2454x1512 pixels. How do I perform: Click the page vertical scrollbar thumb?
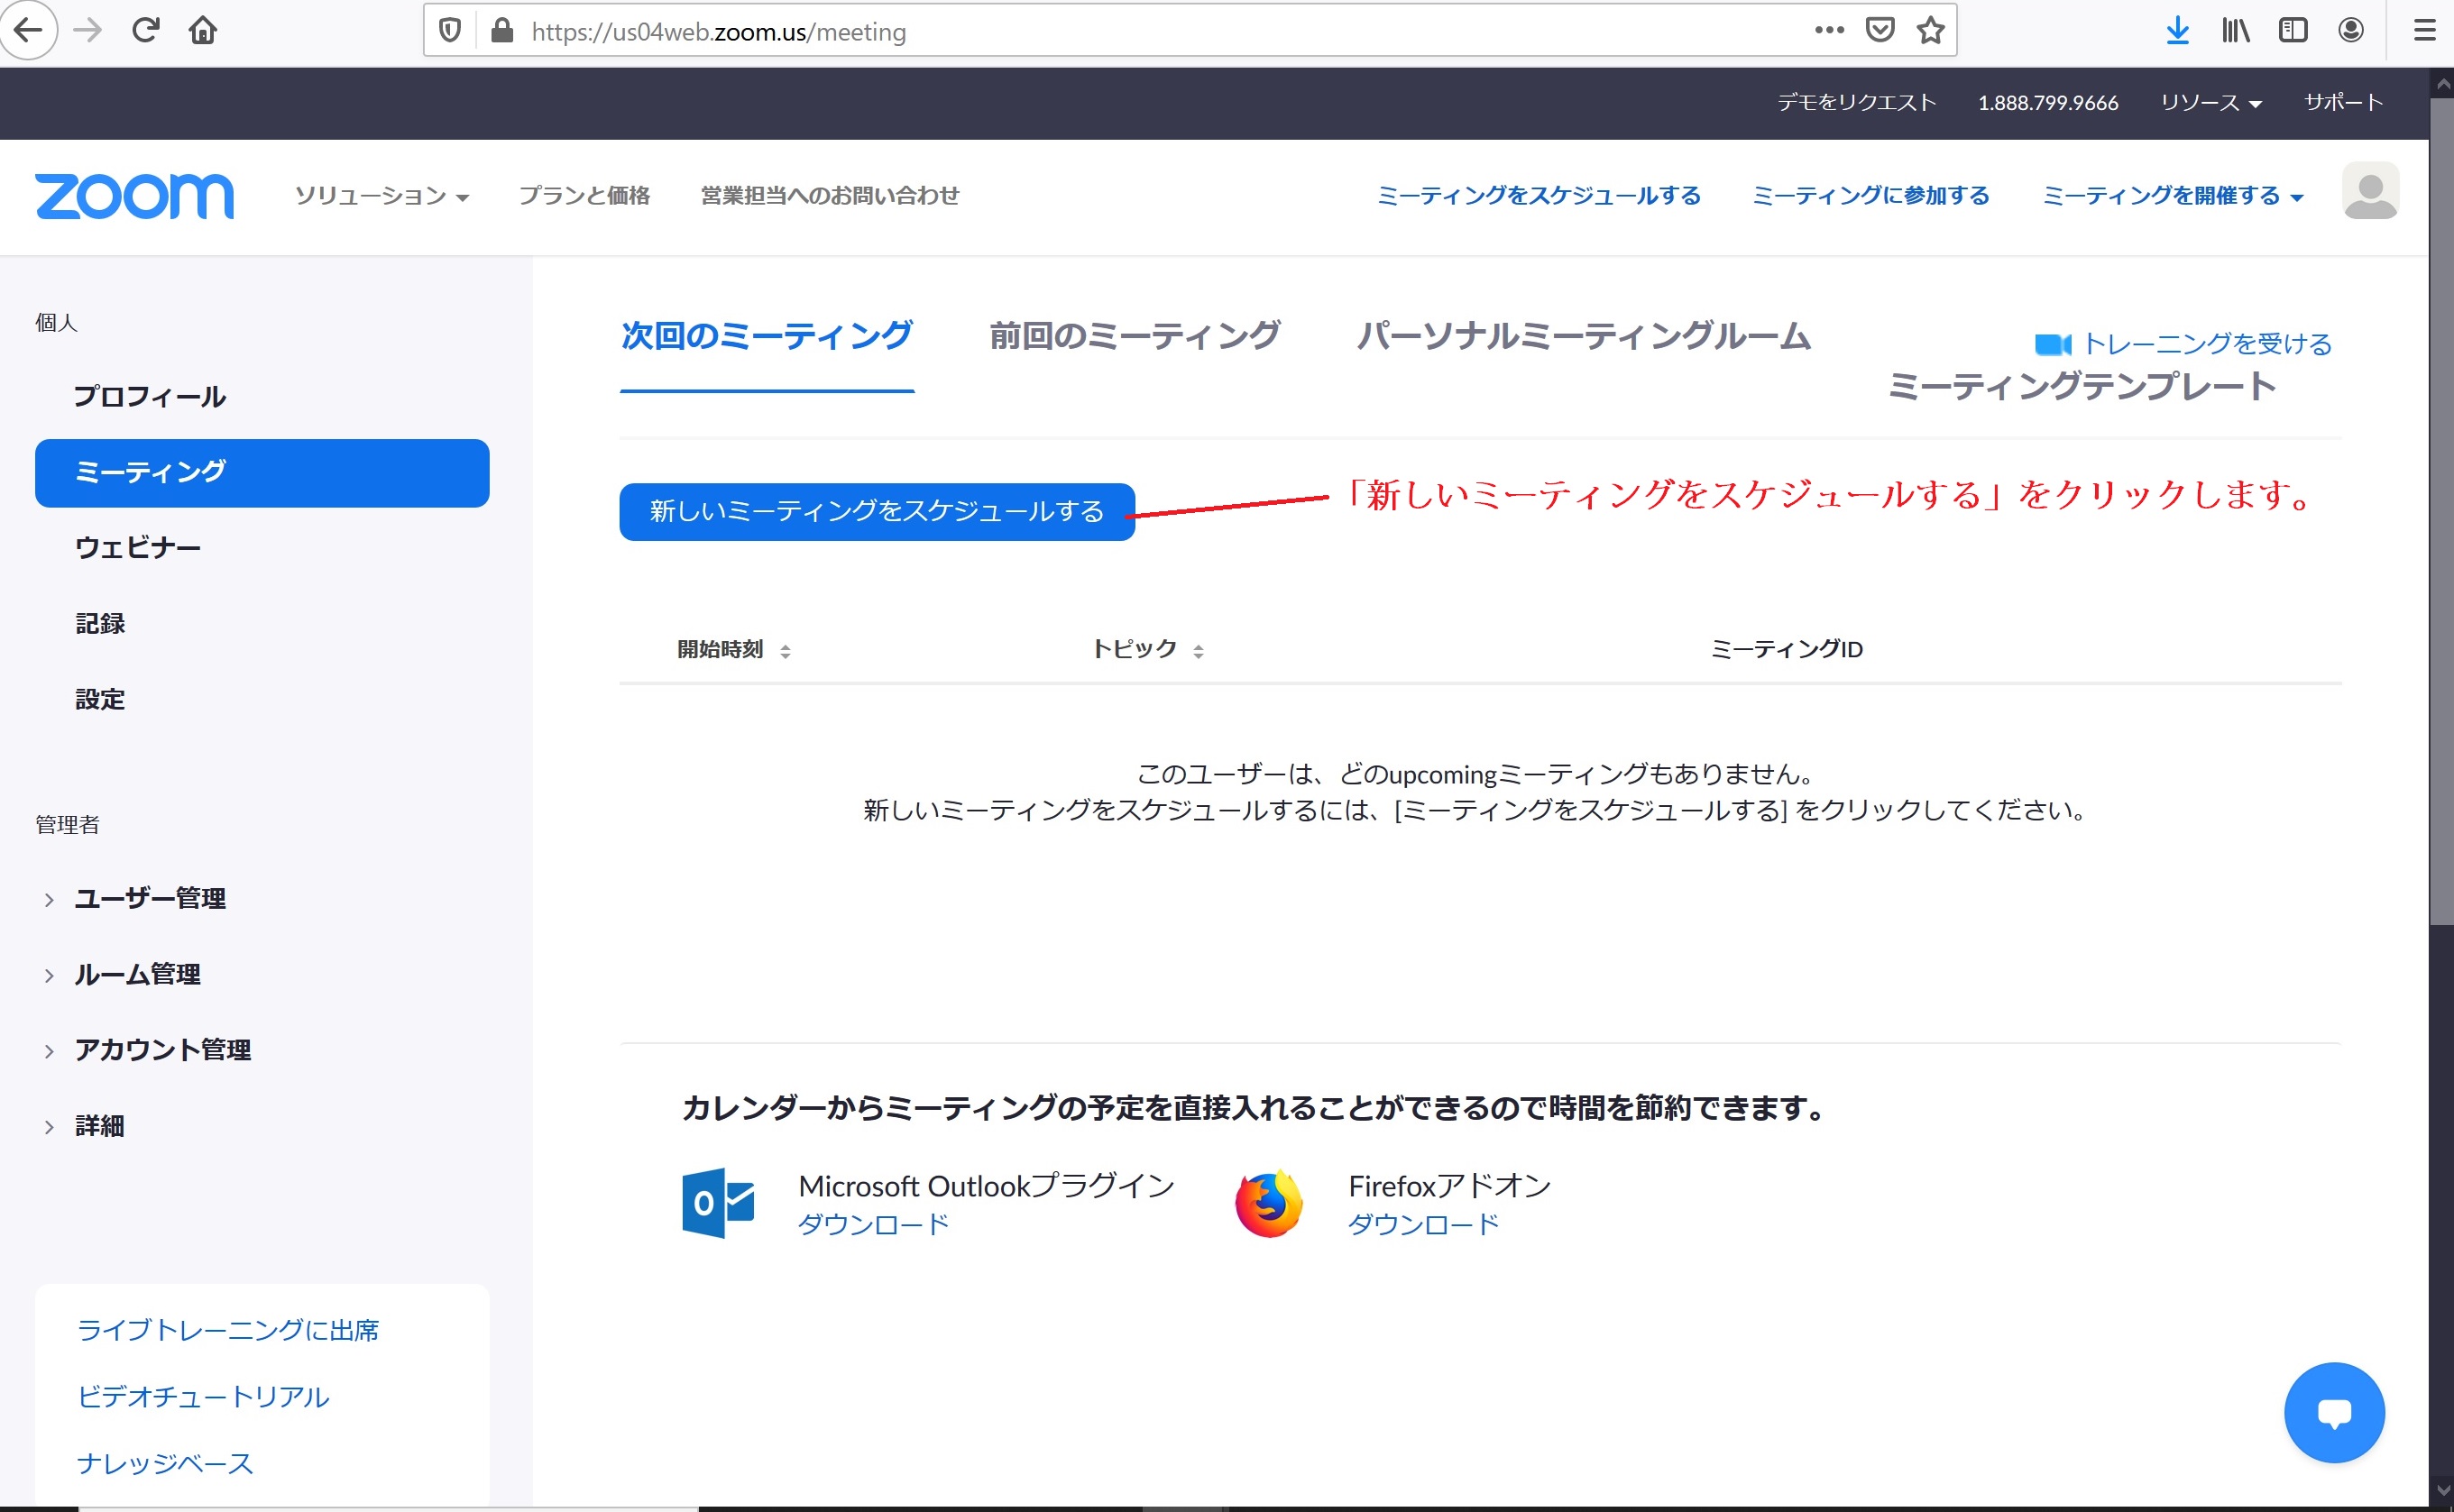tap(2441, 511)
